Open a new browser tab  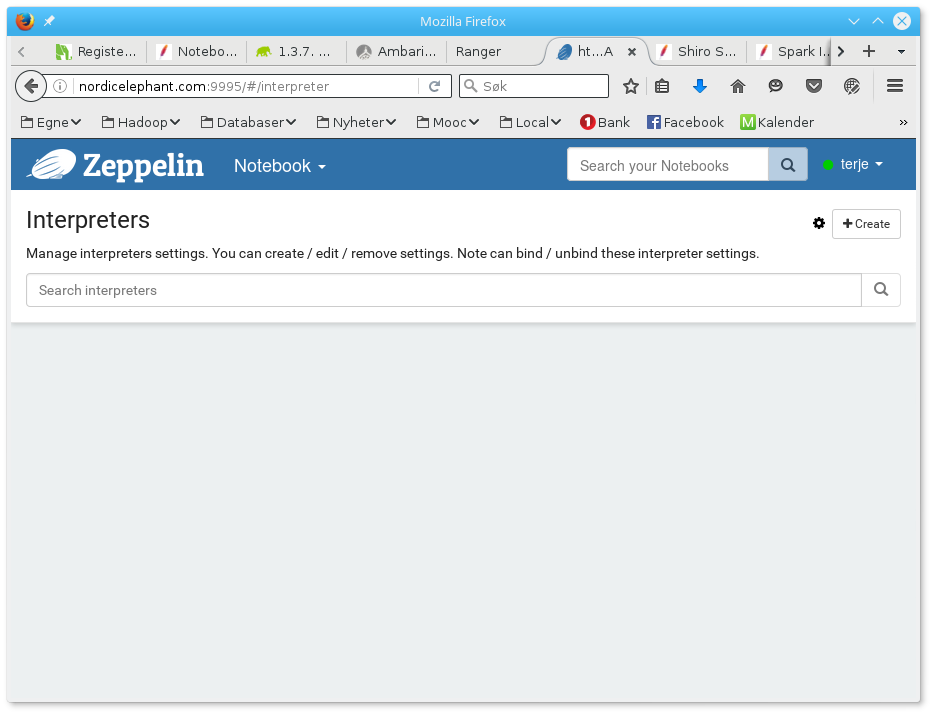869,52
